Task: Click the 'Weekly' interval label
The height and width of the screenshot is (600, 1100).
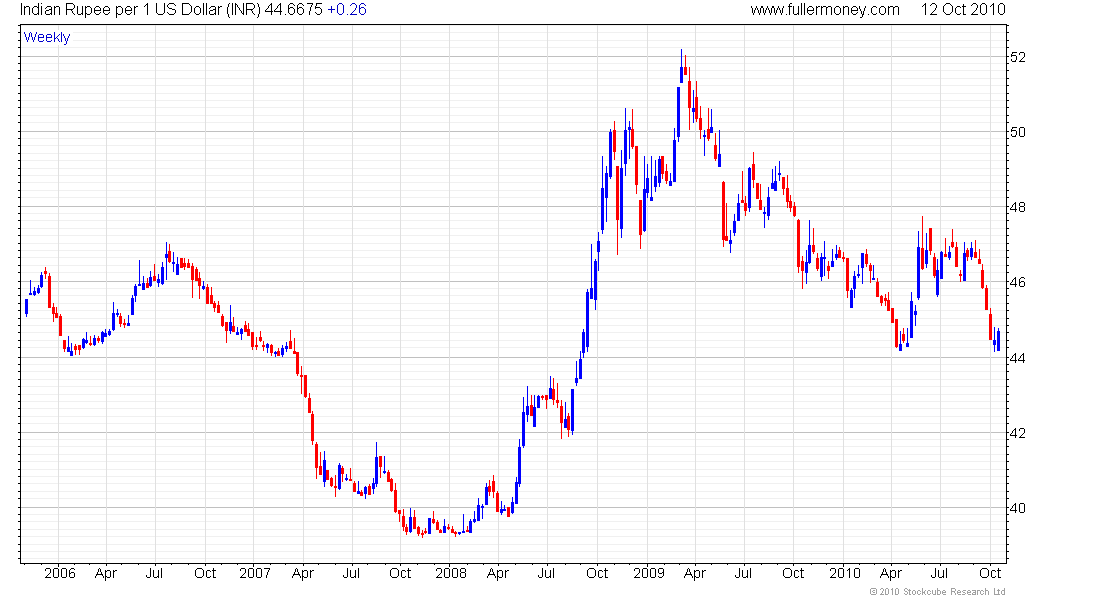Action: pos(47,37)
